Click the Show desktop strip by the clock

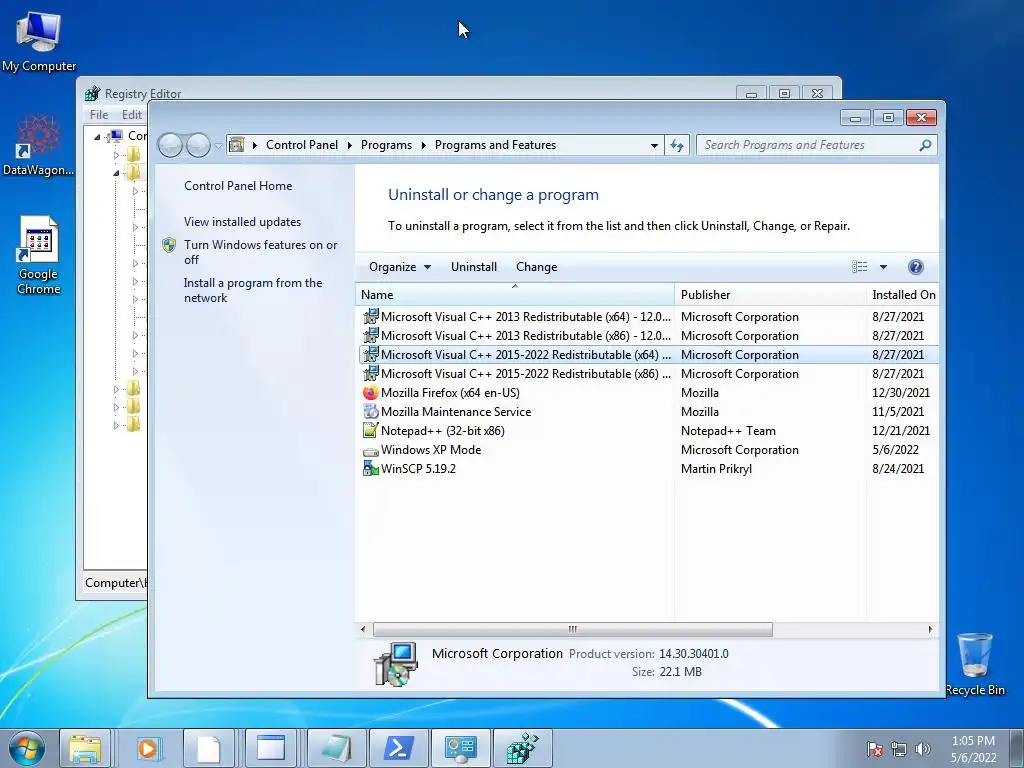click(1017, 748)
